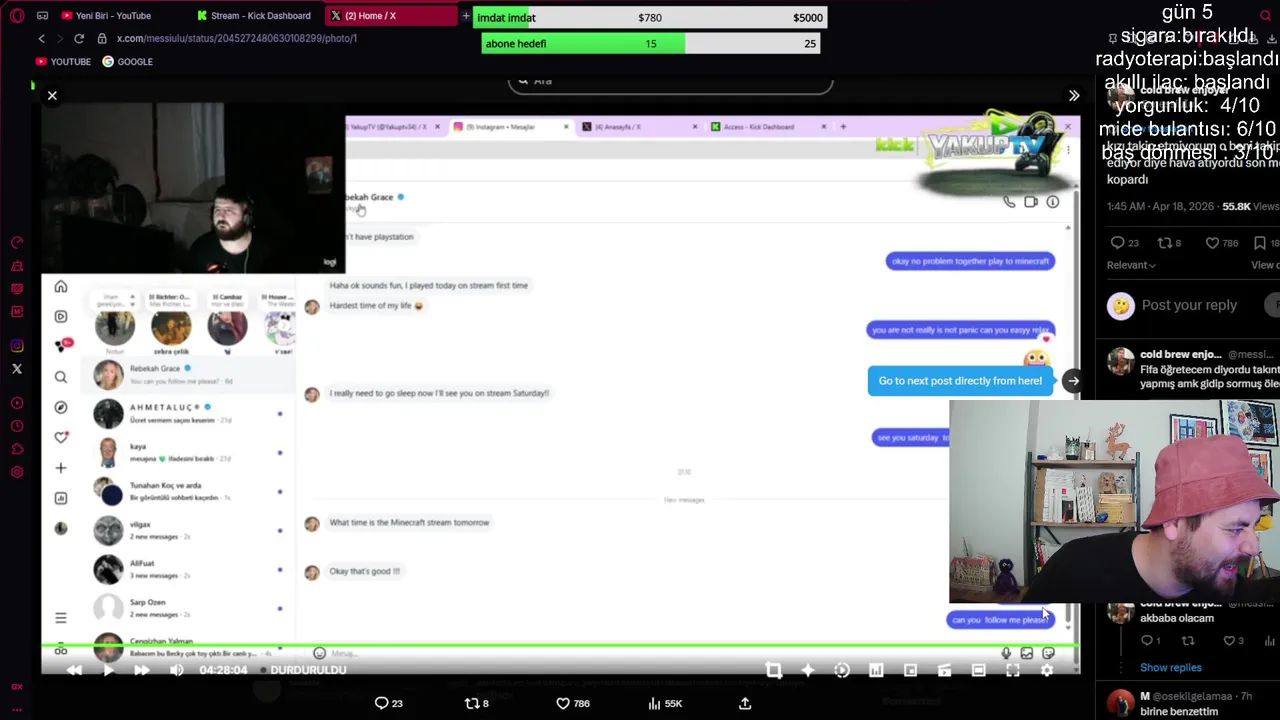This screenshot has width=1280, height=720.
Task: Click the Post your reply field
Action: coord(1189,305)
